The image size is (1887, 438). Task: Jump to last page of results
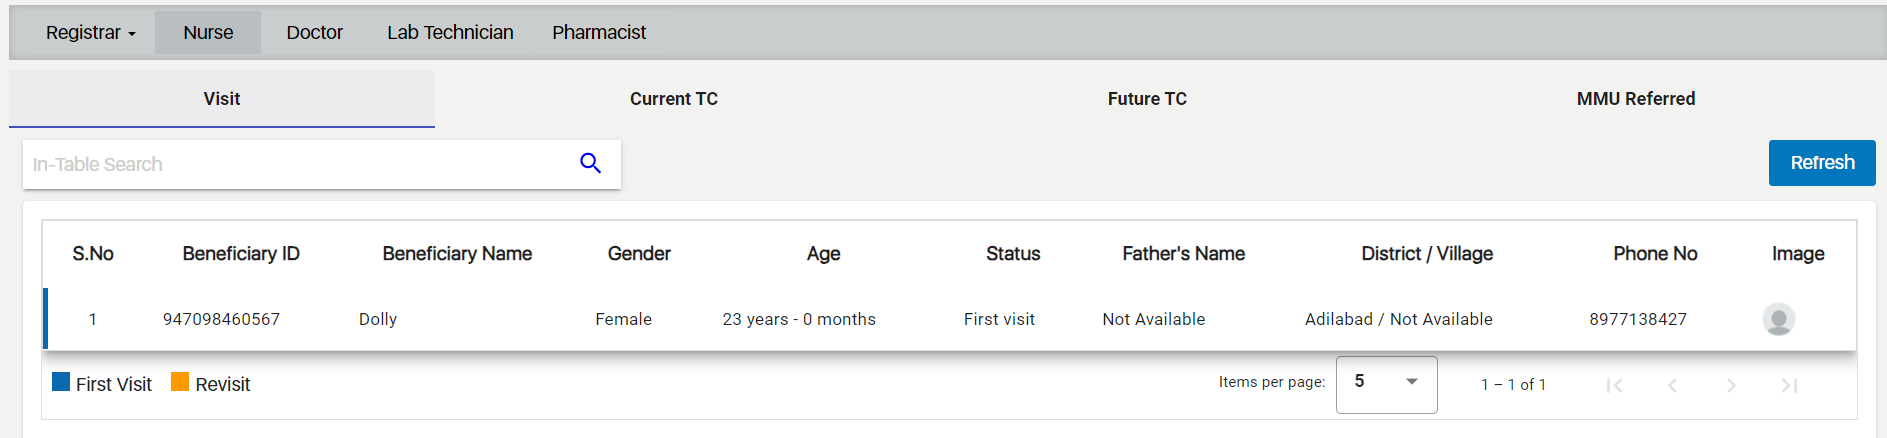coord(1789,385)
